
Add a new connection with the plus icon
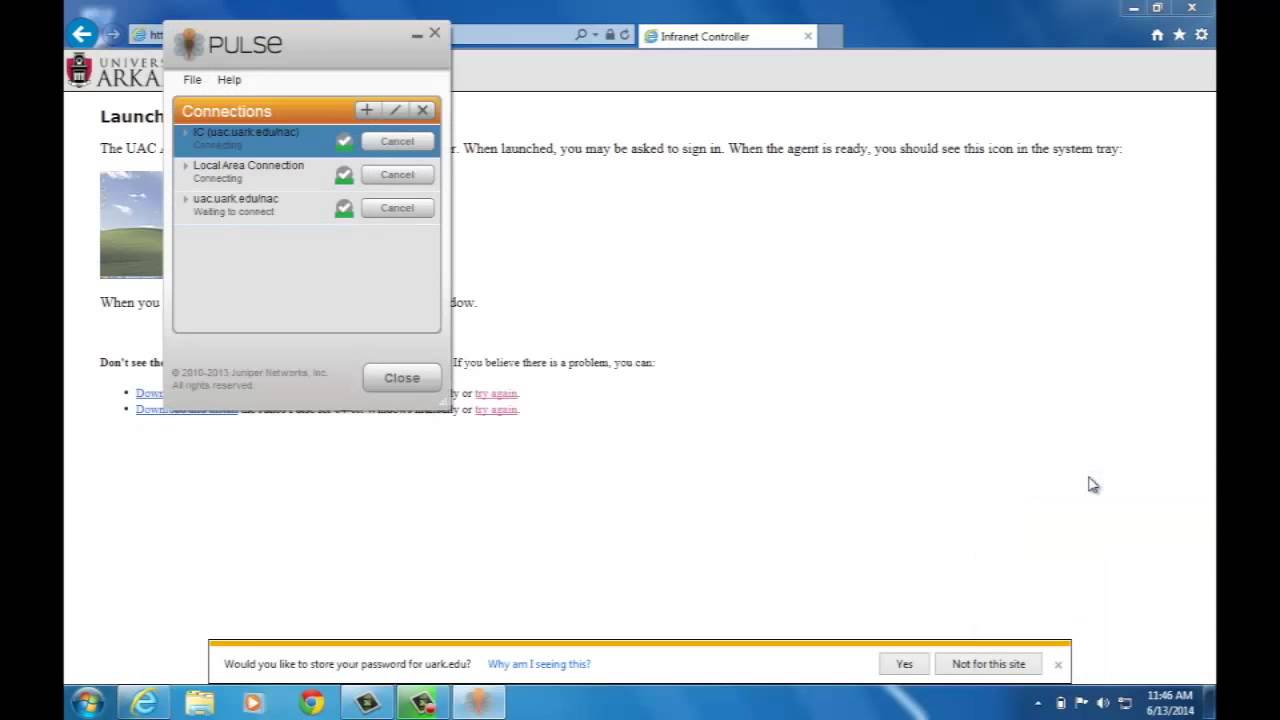(x=367, y=110)
